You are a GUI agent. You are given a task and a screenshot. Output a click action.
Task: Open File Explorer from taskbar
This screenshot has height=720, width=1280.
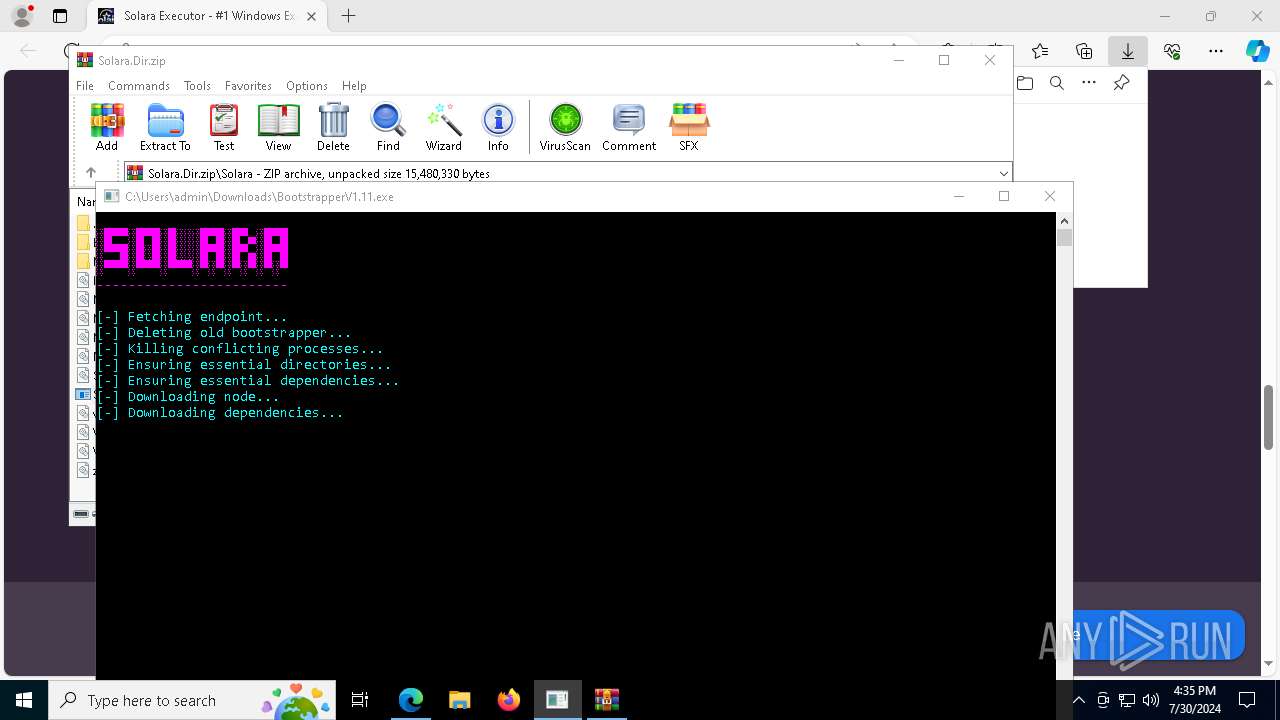click(x=460, y=700)
